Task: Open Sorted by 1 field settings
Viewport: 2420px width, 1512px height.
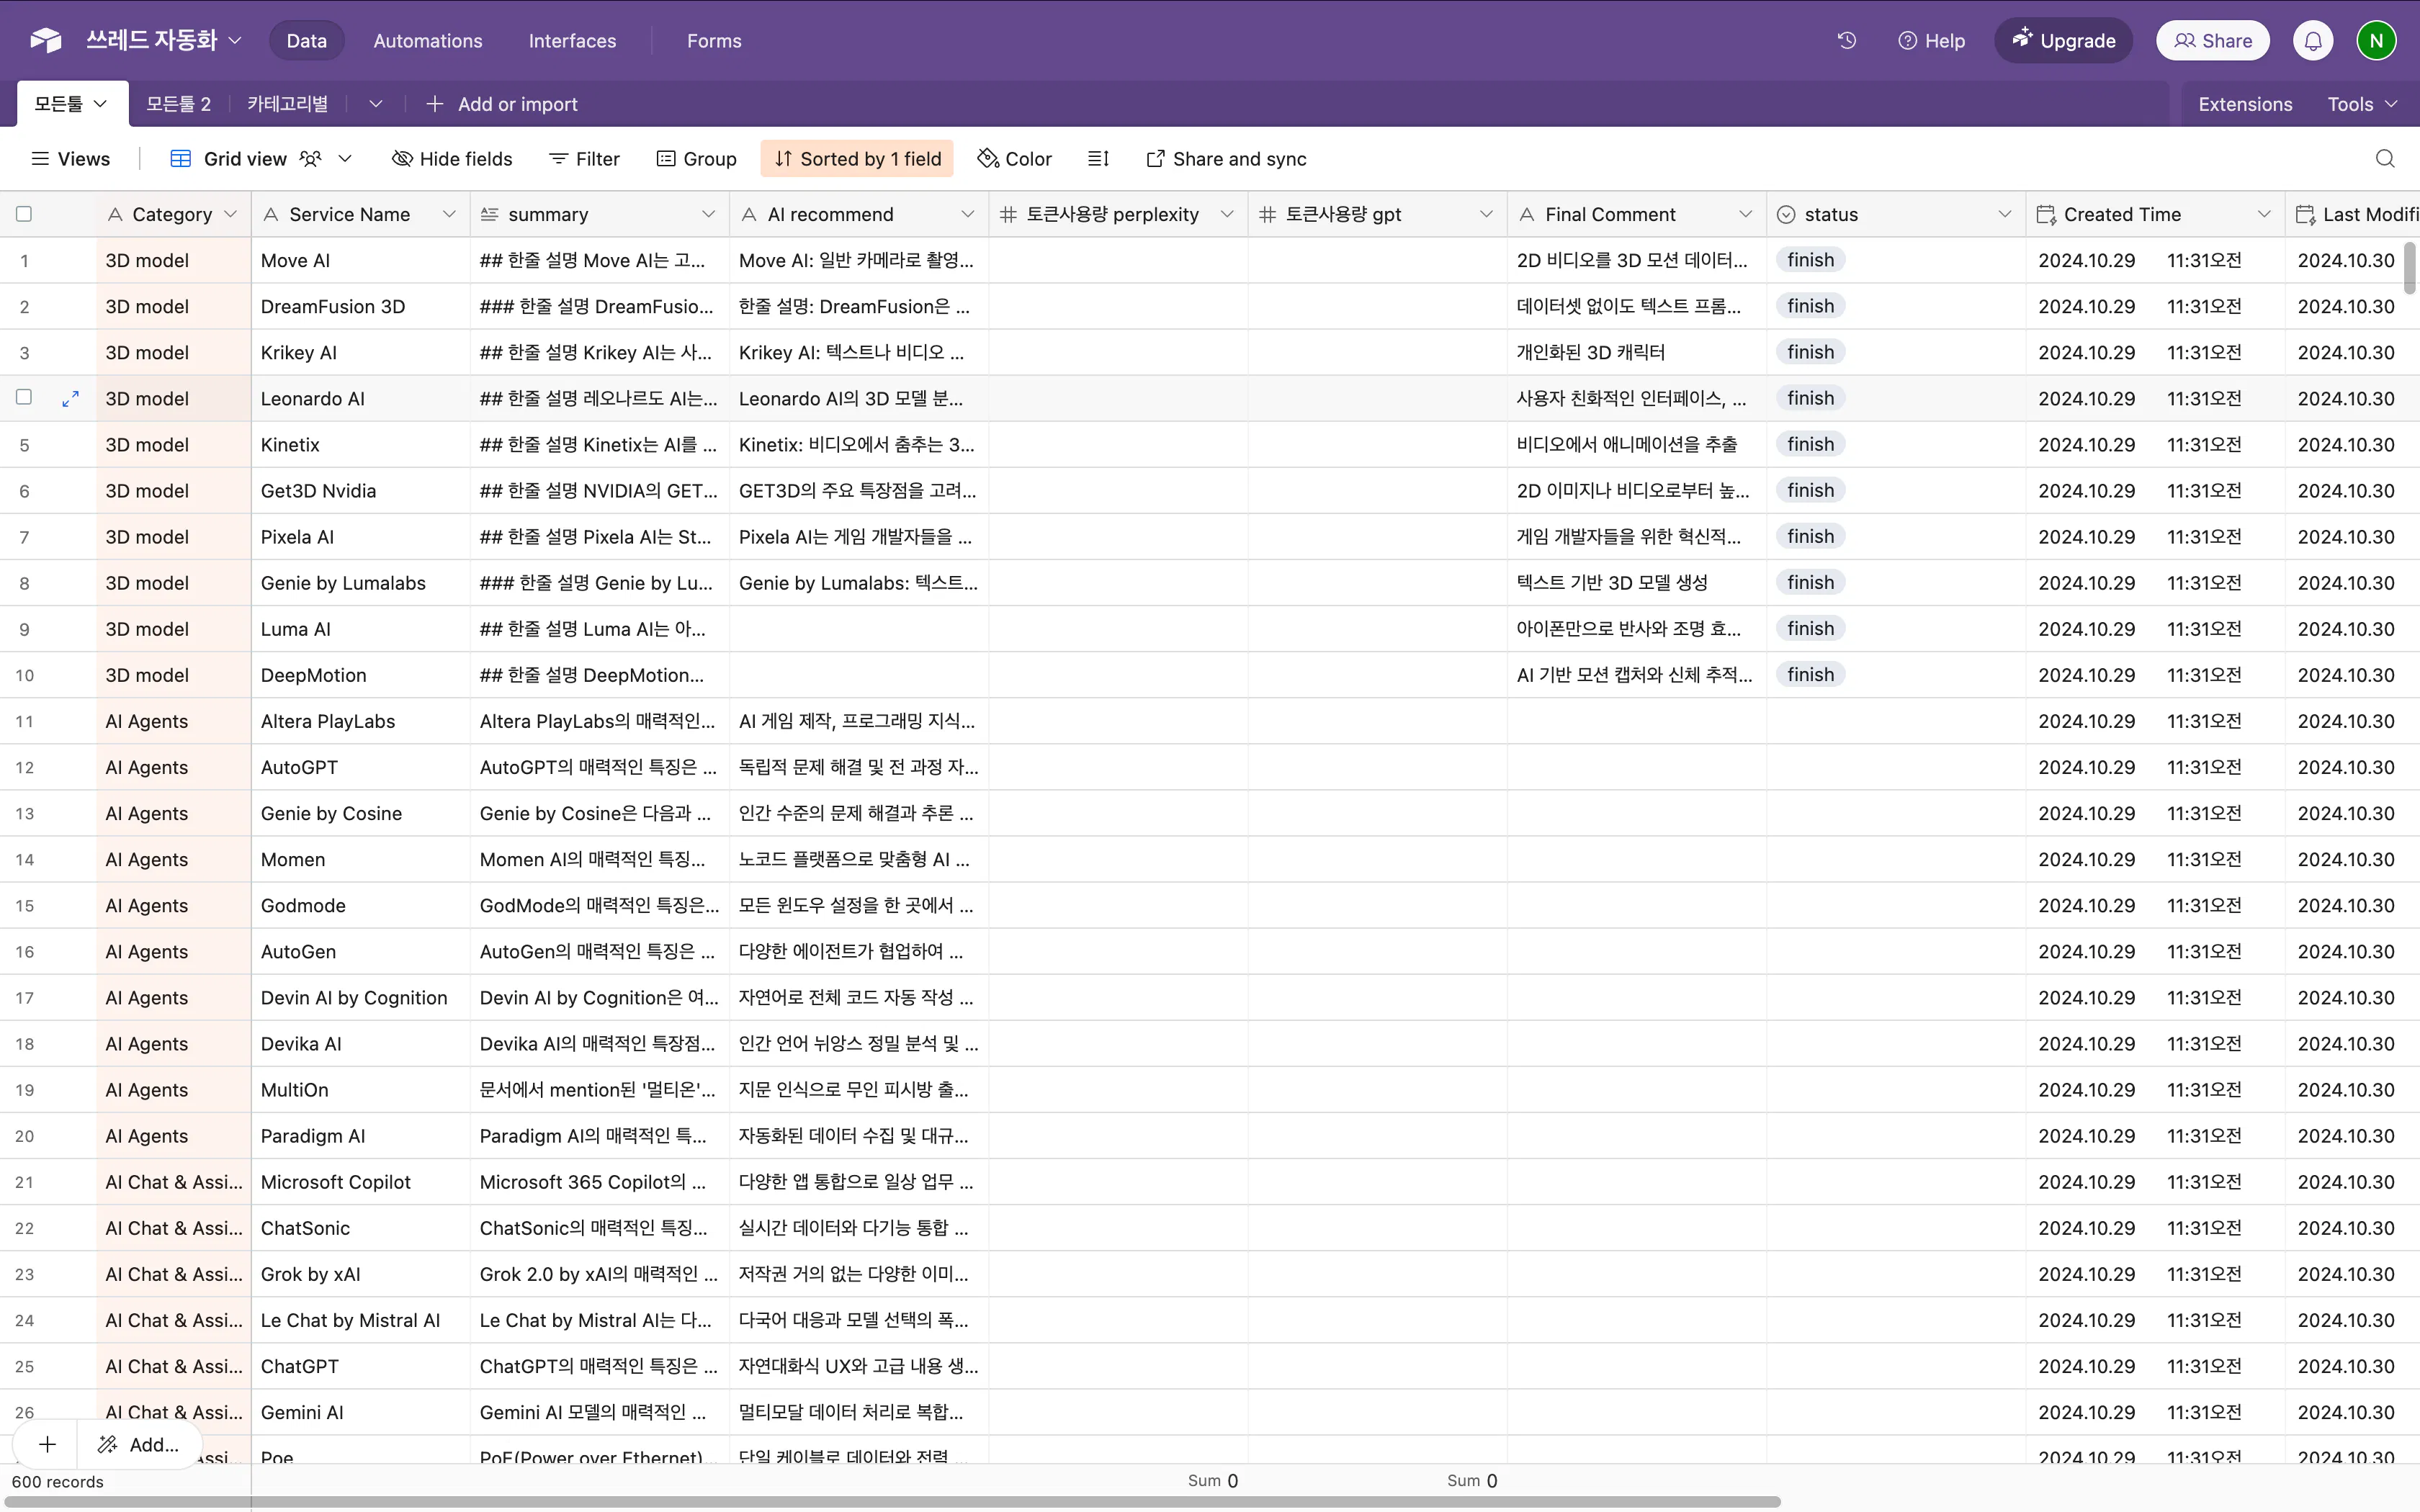Action: click(x=857, y=159)
